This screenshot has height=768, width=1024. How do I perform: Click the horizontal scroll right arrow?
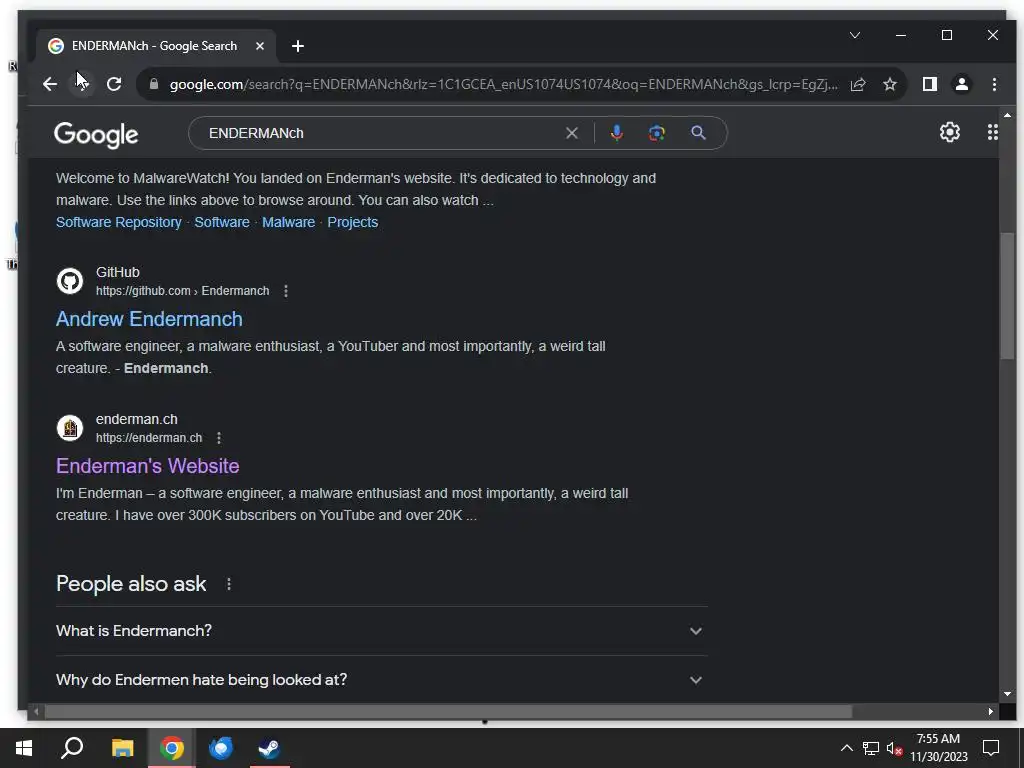click(991, 711)
